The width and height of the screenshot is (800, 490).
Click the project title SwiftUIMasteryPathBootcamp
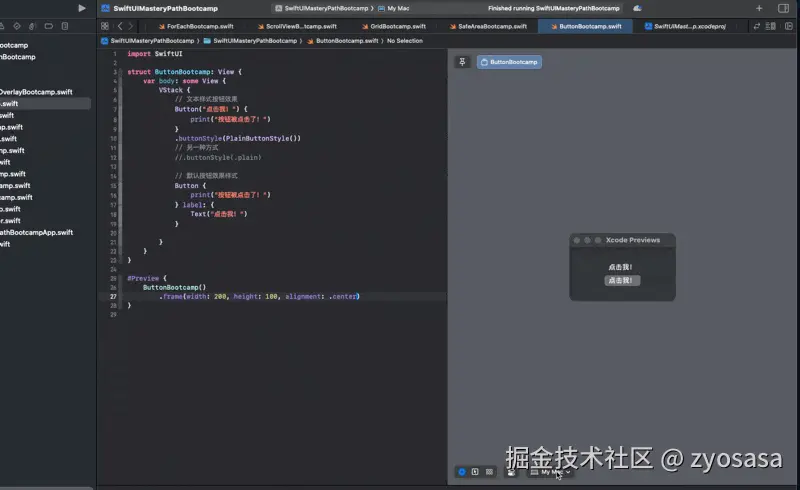[165, 8]
